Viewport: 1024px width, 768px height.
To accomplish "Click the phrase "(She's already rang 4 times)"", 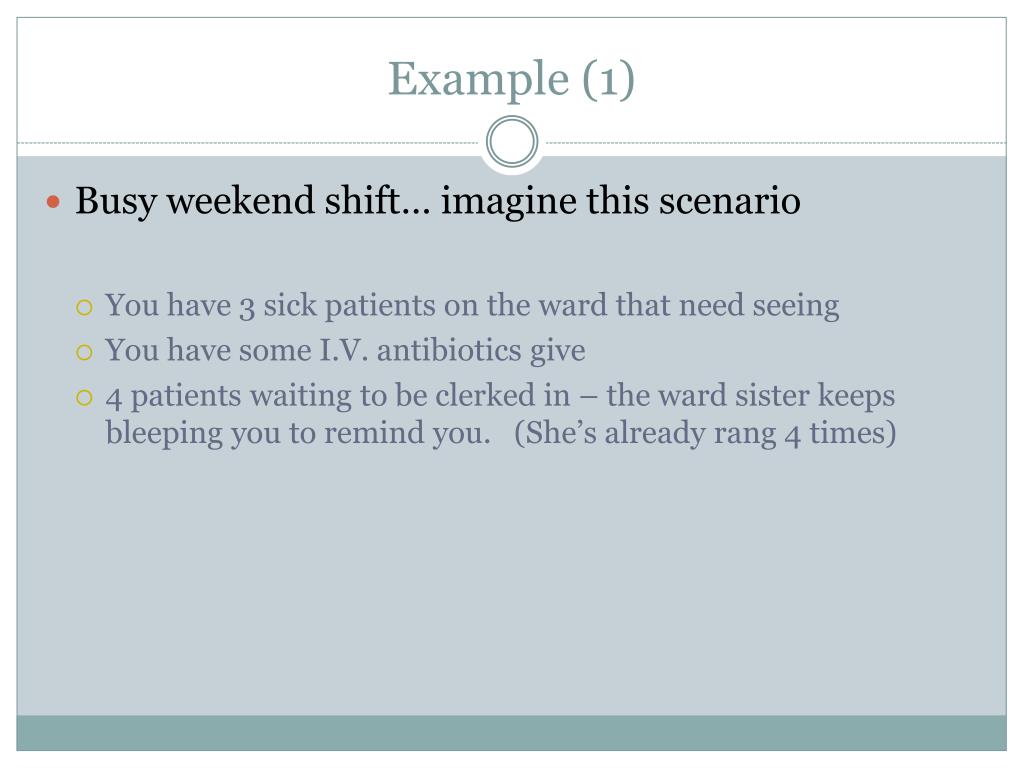I will pos(705,433).
